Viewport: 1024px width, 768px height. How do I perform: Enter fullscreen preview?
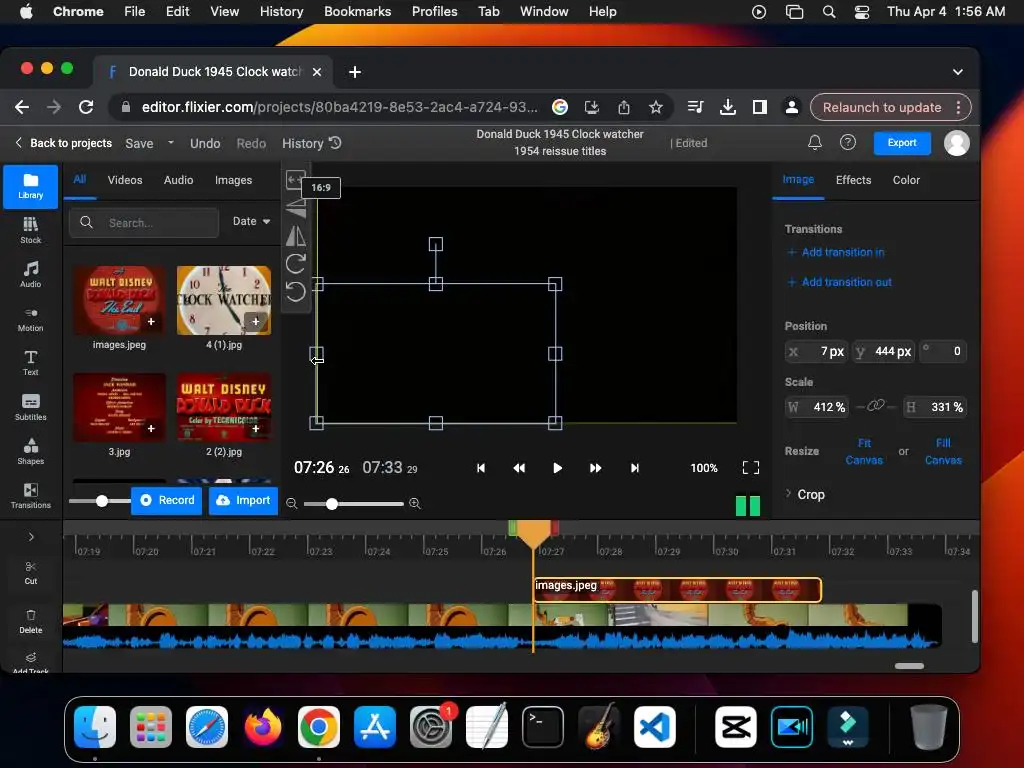point(751,468)
